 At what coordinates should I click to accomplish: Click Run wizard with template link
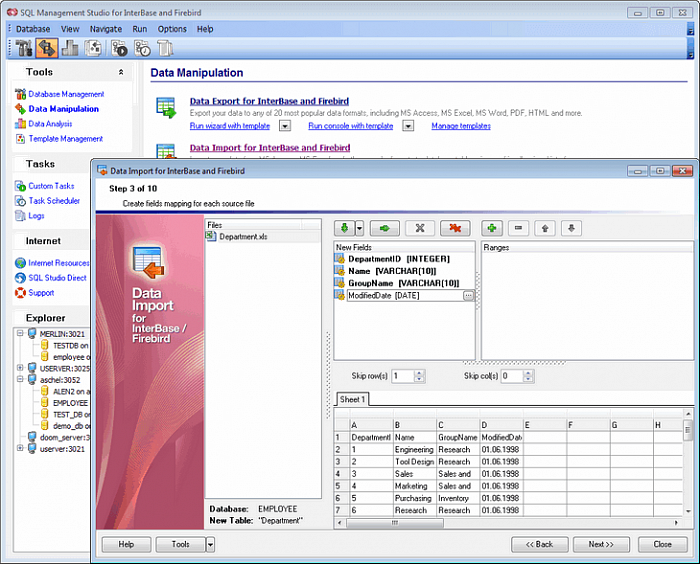pyautogui.click(x=230, y=126)
